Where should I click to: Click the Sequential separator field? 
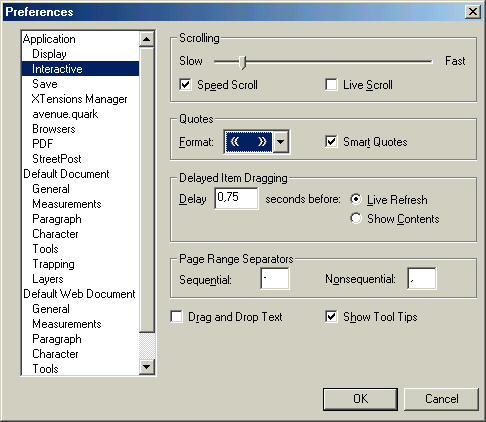pyautogui.click(x=275, y=279)
